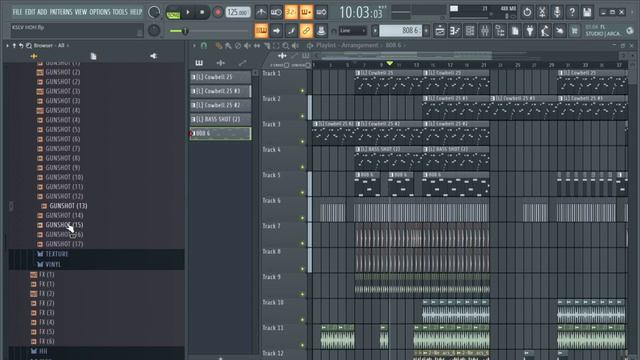Select the [L] BASS SHOT (2) pattern
The height and width of the screenshot is (360, 640).
point(220,119)
